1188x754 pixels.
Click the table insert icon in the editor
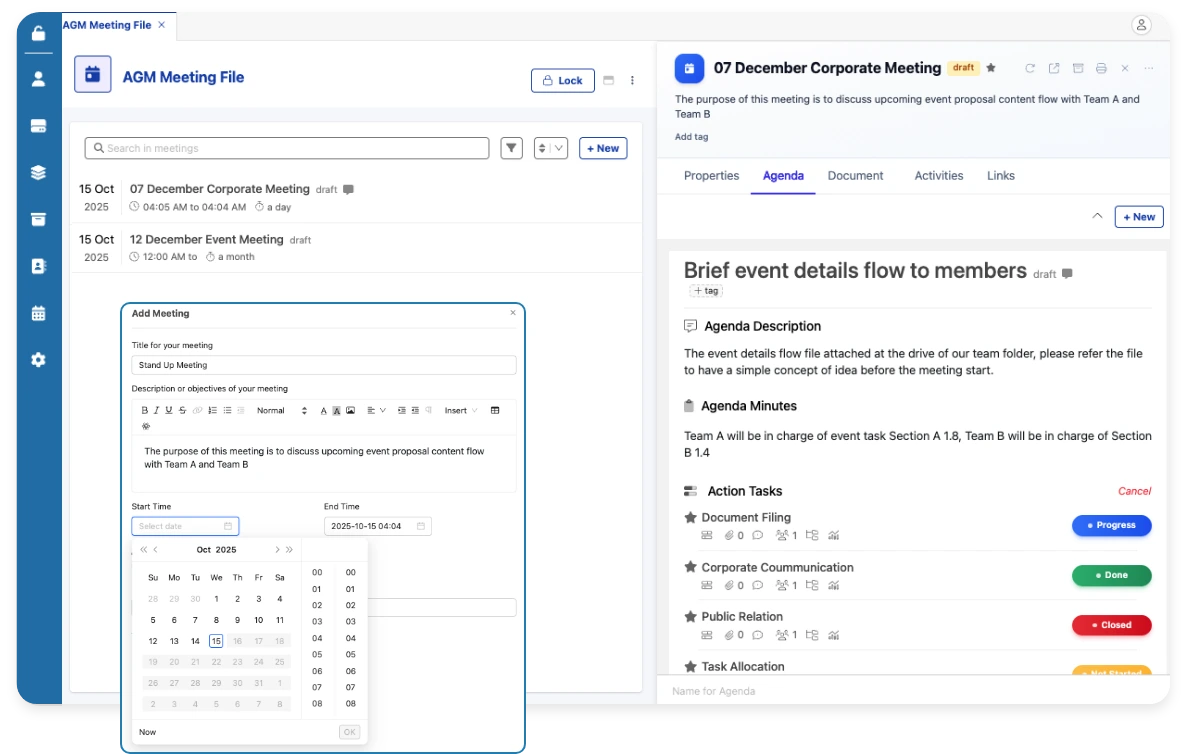(x=497, y=410)
